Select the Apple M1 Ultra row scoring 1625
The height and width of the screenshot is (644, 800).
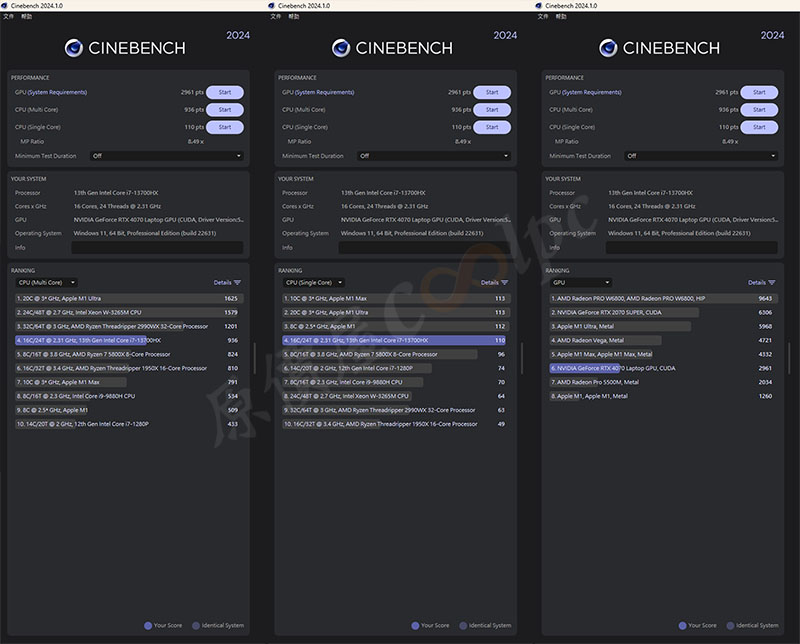(x=129, y=299)
